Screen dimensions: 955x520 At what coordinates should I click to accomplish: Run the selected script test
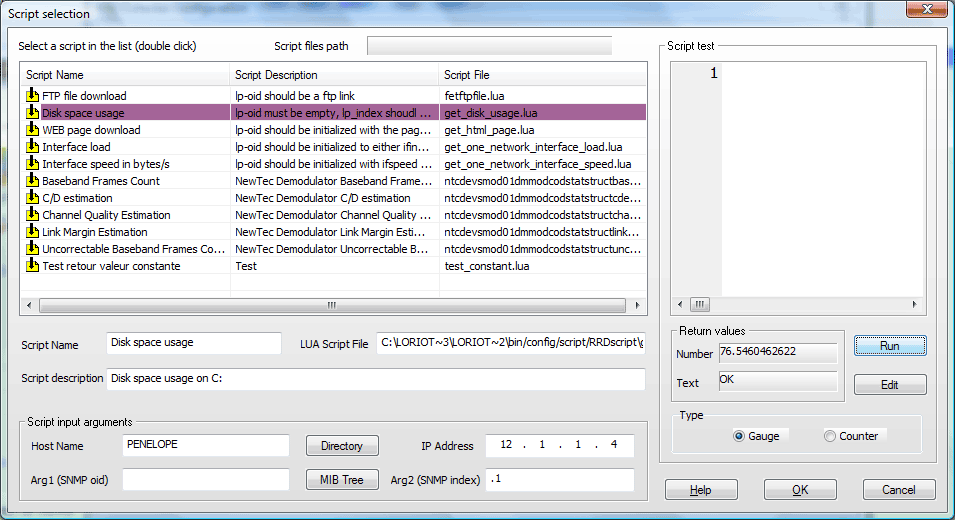coord(890,346)
